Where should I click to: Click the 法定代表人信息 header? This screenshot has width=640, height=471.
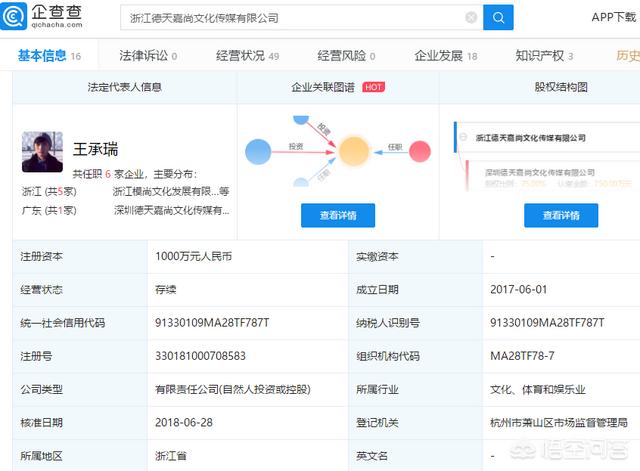[124, 87]
